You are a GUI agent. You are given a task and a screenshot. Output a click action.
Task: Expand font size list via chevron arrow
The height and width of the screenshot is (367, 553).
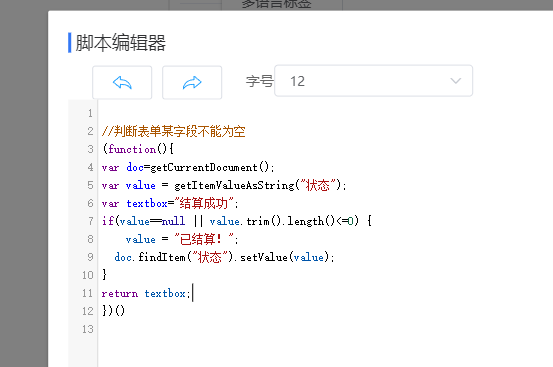(x=456, y=81)
